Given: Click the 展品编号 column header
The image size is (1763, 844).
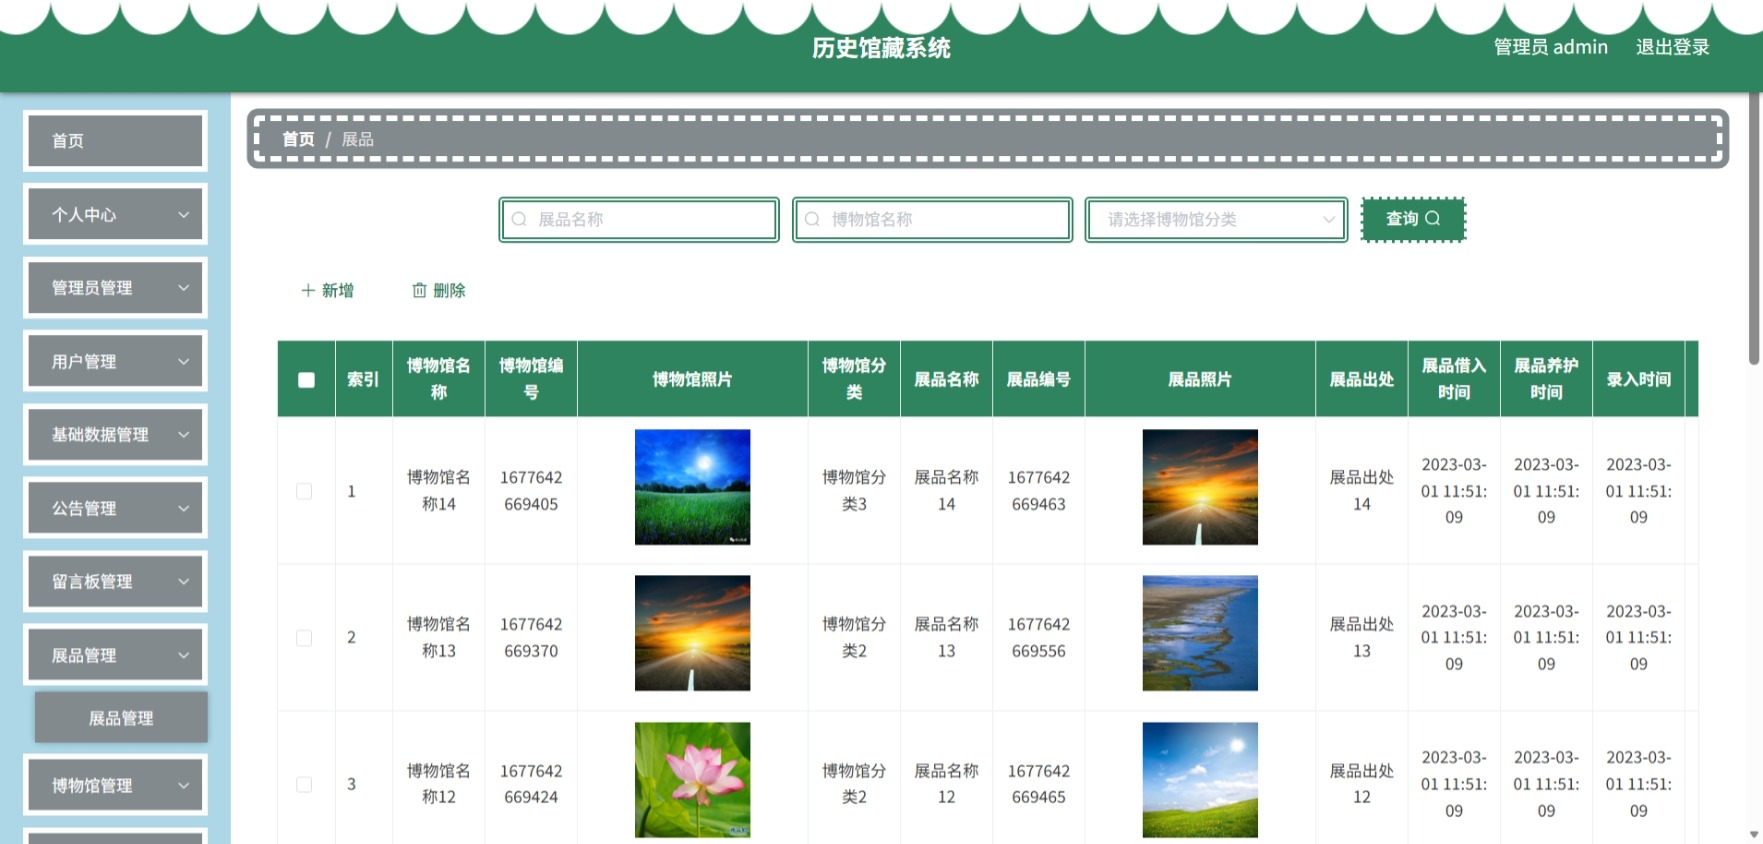Looking at the screenshot, I should [x=1038, y=379].
